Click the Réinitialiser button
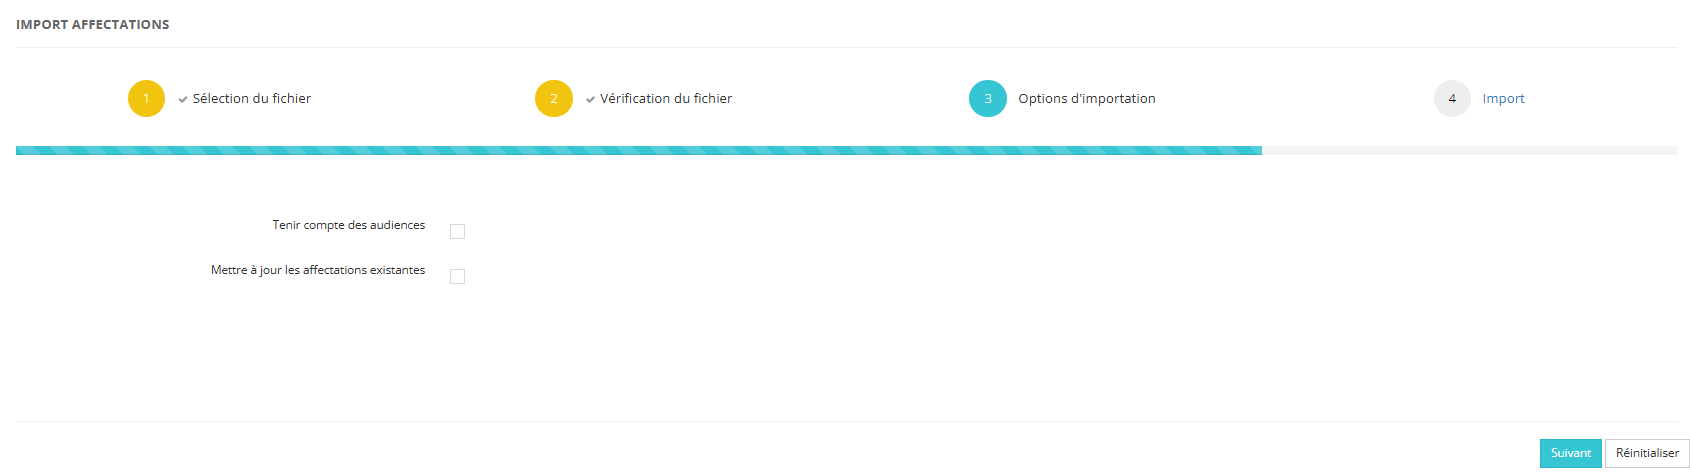 1646,453
